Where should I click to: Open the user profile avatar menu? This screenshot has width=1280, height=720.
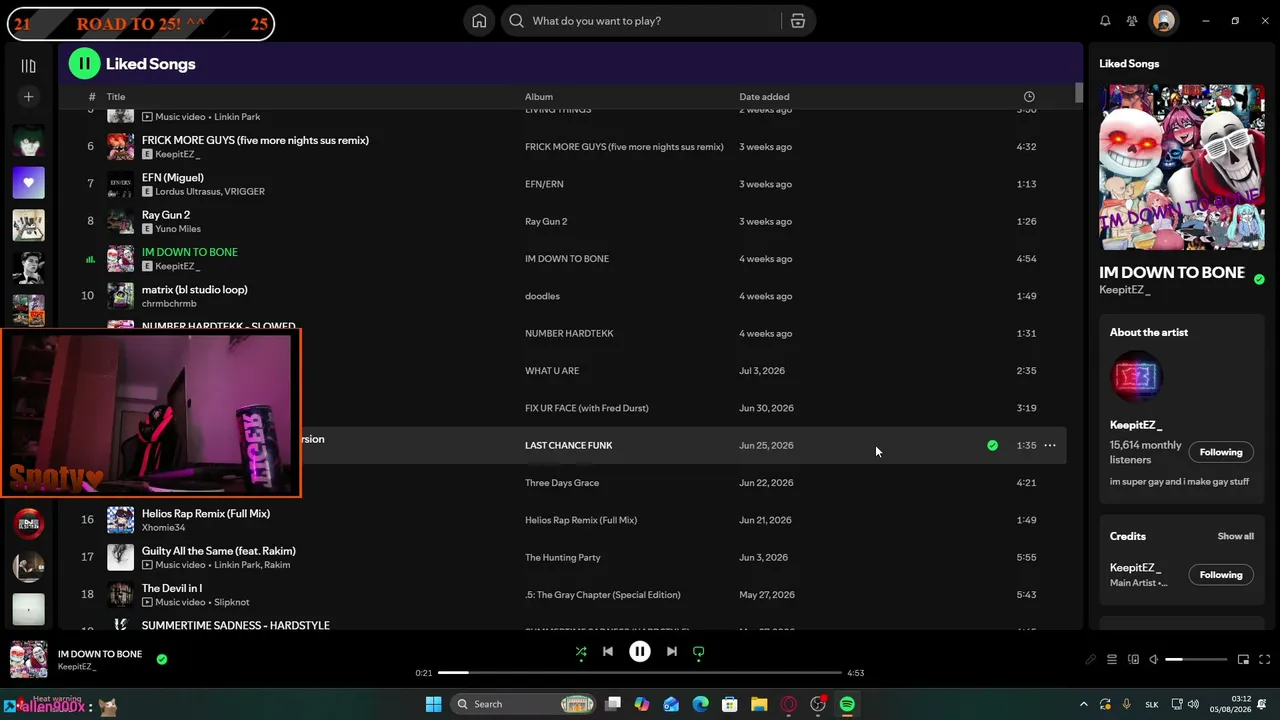click(x=1163, y=21)
